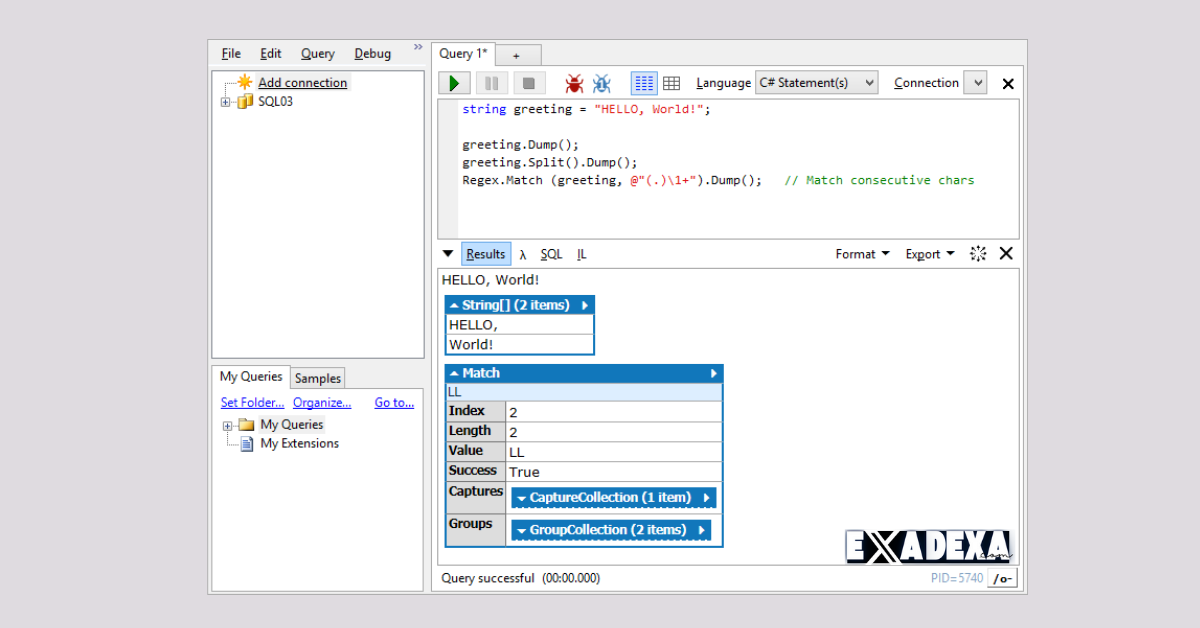The image size is (1200, 628).
Task: Open the Query menu
Action: pyautogui.click(x=317, y=53)
